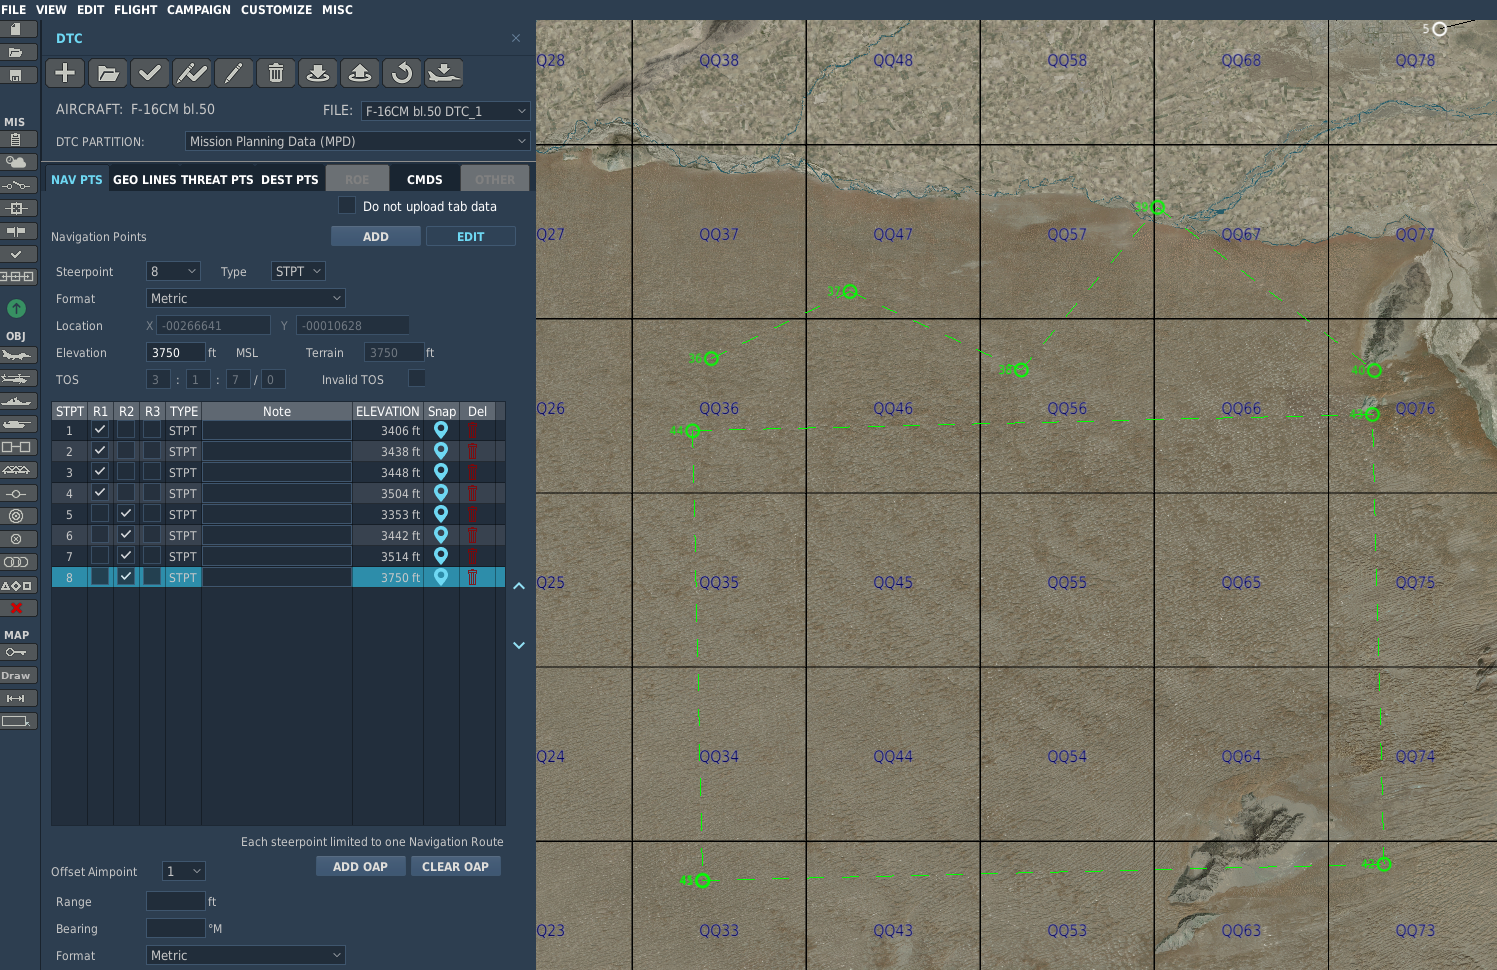Open the FILE dropdown showing F-16CM bl.50 DTC_1

click(x=445, y=111)
